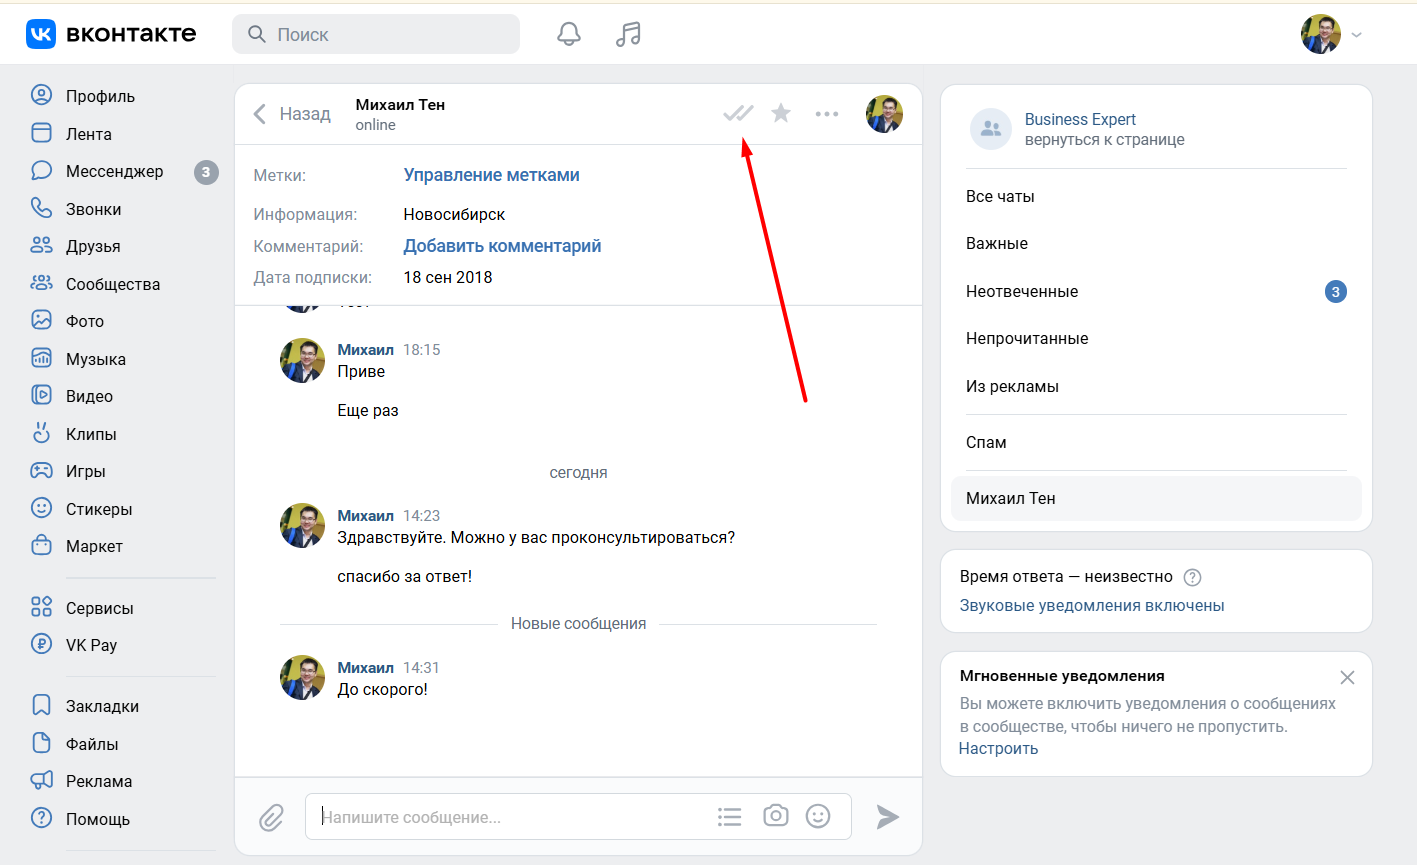This screenshot has height=865, width=1417.
Task: Focus the Поиск search field
Action: click(376, 34)
